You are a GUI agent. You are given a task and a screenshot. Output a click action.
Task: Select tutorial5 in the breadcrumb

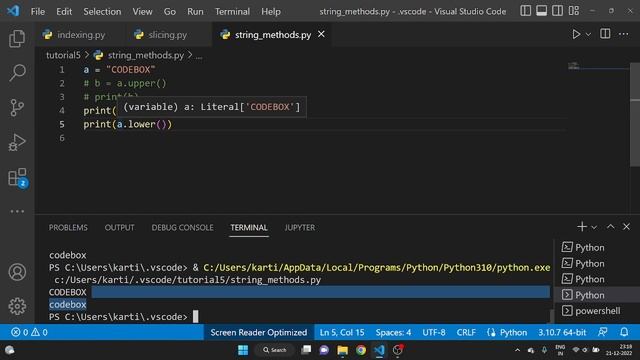tap(63, 55)
